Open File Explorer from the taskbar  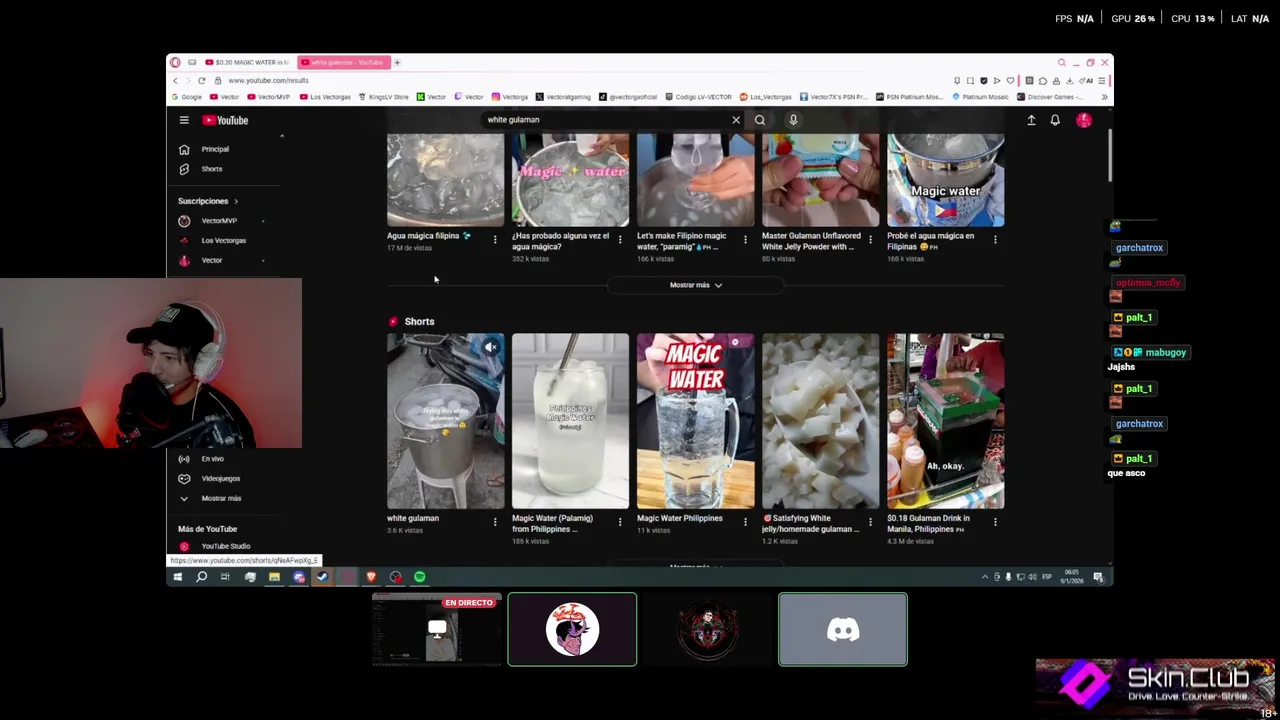click(274, 577)
